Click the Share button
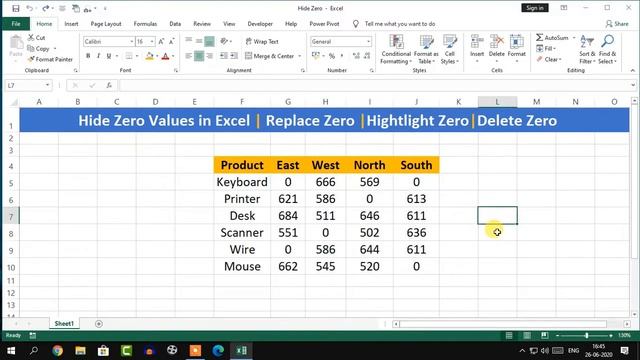The image size is (640, 360). click(617, 24)
